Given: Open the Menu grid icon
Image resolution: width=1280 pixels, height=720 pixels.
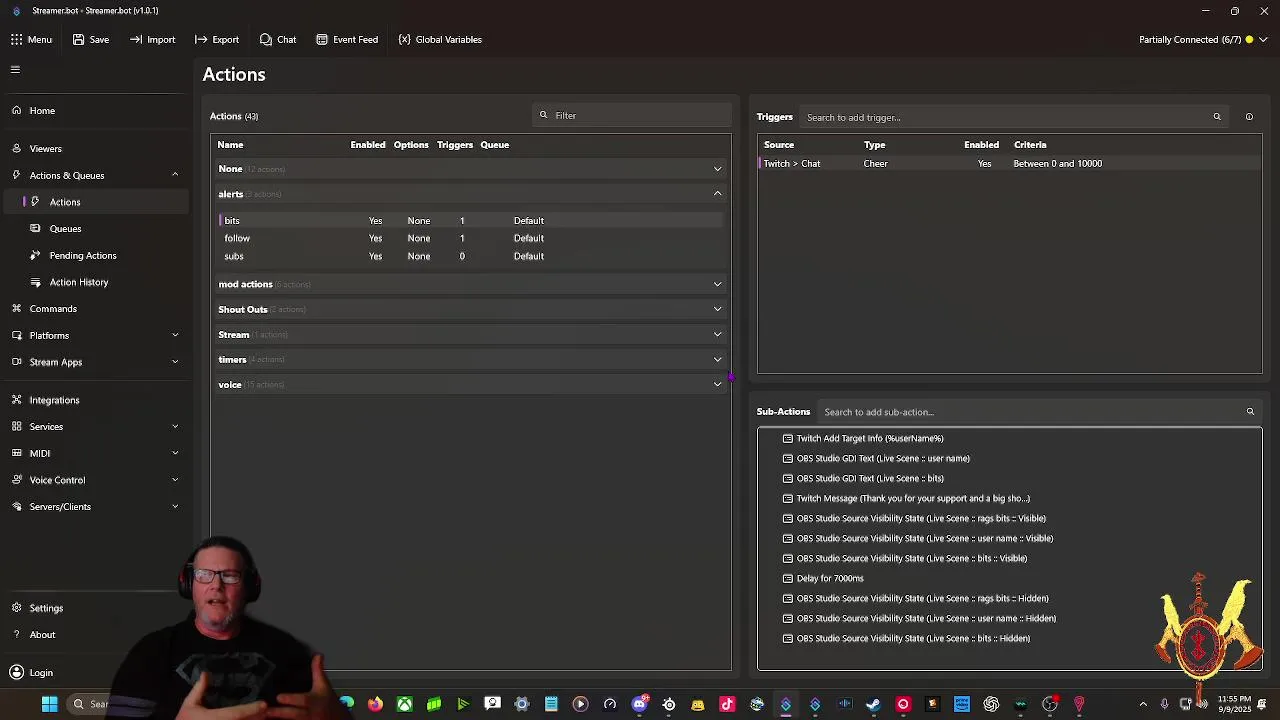Looking at the screenshot, I should click(x=17, y=39).
